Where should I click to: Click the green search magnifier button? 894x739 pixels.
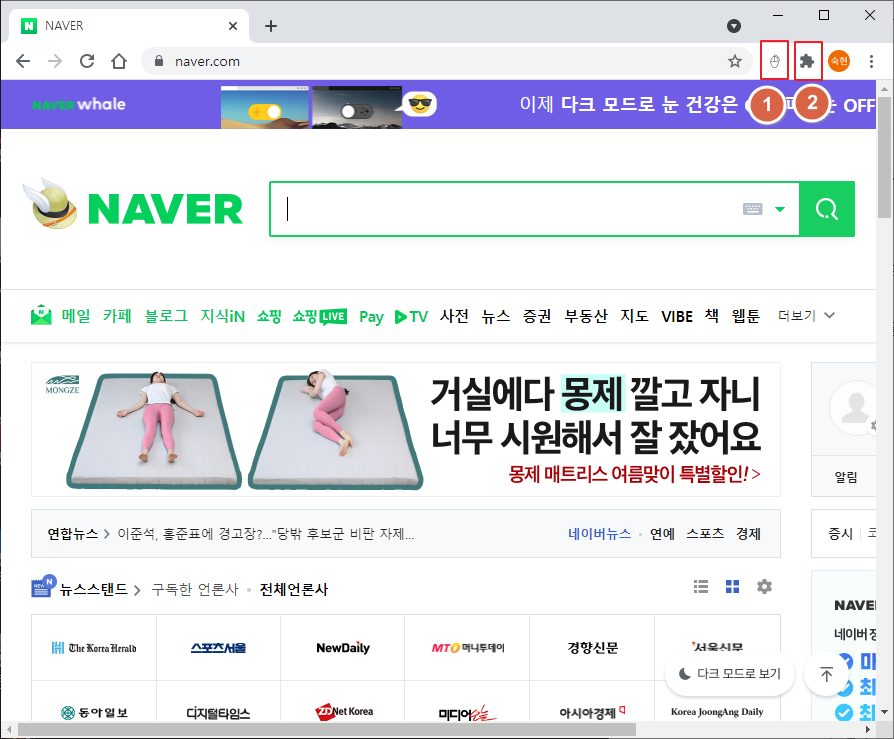click(x=827, y=209)
